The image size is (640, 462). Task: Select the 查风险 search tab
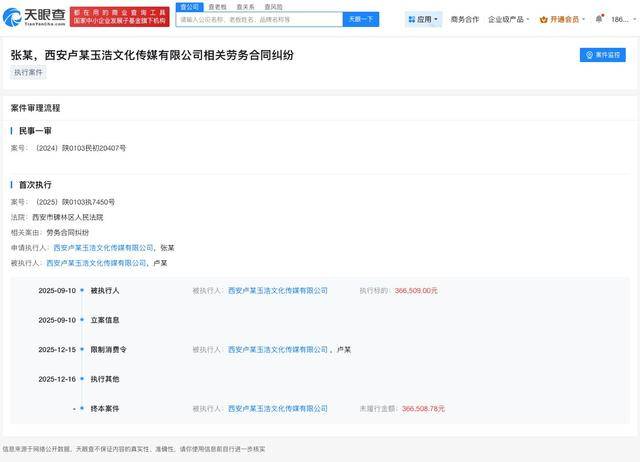pos(273,7)
